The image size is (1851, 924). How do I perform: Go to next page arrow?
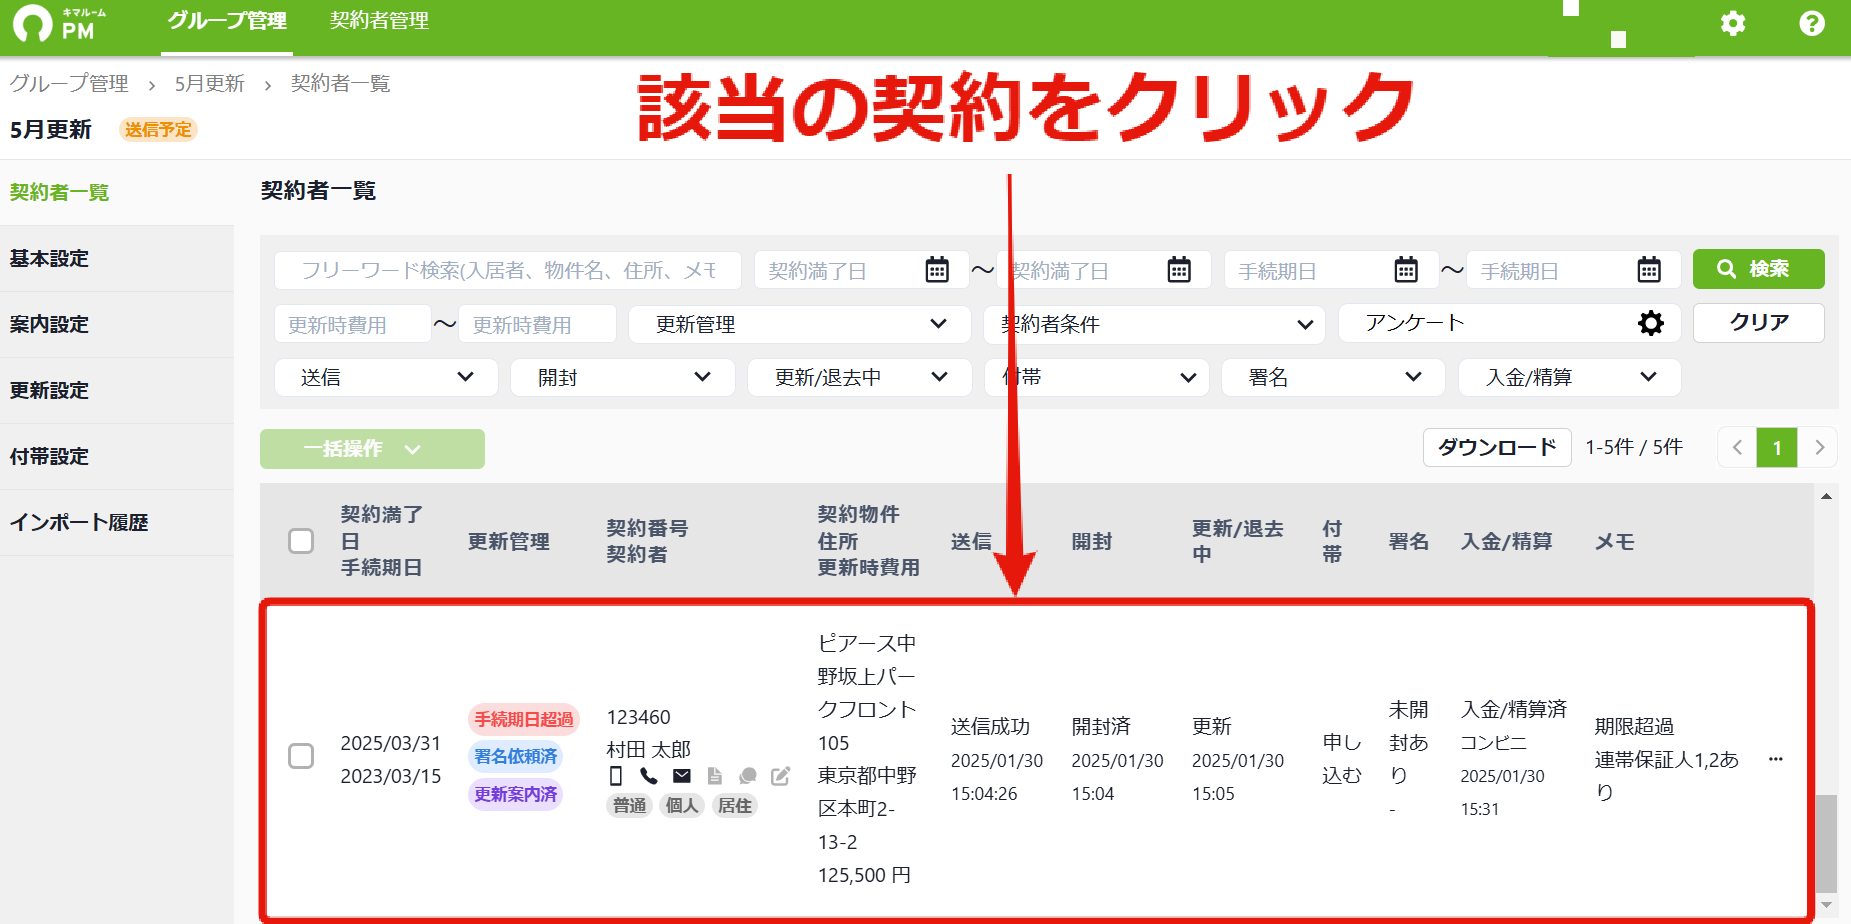[x=1819, y=447]
